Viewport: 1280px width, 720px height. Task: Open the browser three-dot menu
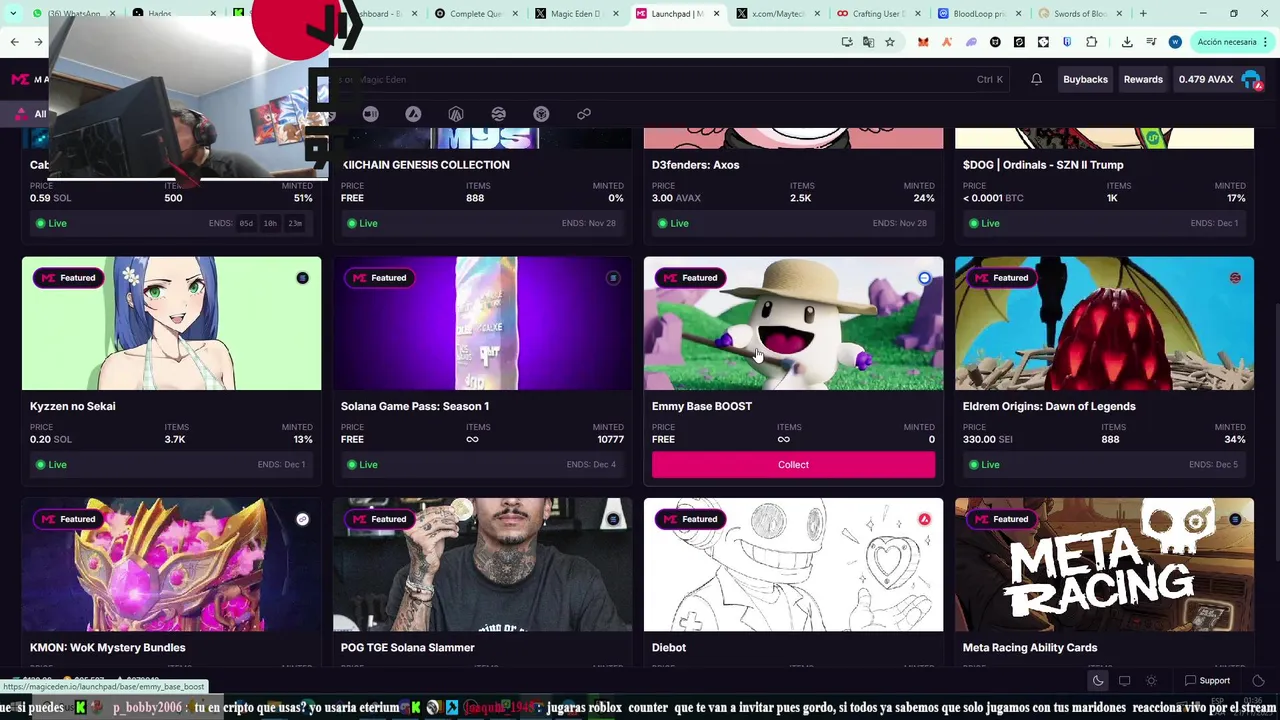point(1266,42)
